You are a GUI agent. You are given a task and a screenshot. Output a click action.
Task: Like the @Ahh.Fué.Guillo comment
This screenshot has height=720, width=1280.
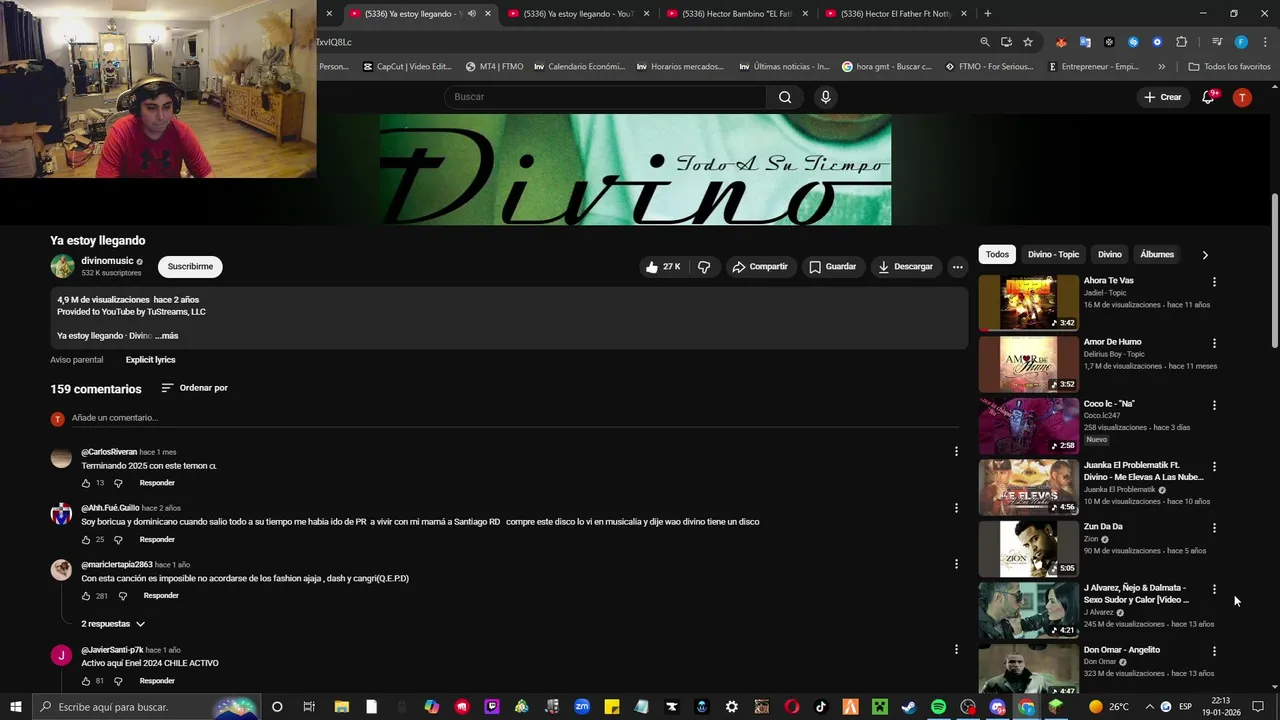click(x=86, y=540)
